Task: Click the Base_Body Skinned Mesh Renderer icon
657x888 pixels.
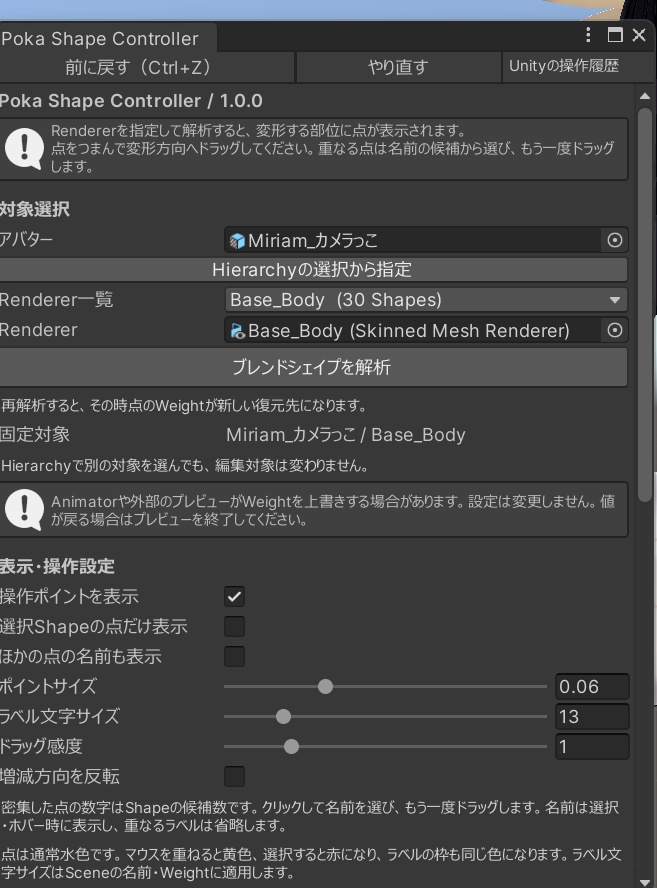Action: [237, 331]
